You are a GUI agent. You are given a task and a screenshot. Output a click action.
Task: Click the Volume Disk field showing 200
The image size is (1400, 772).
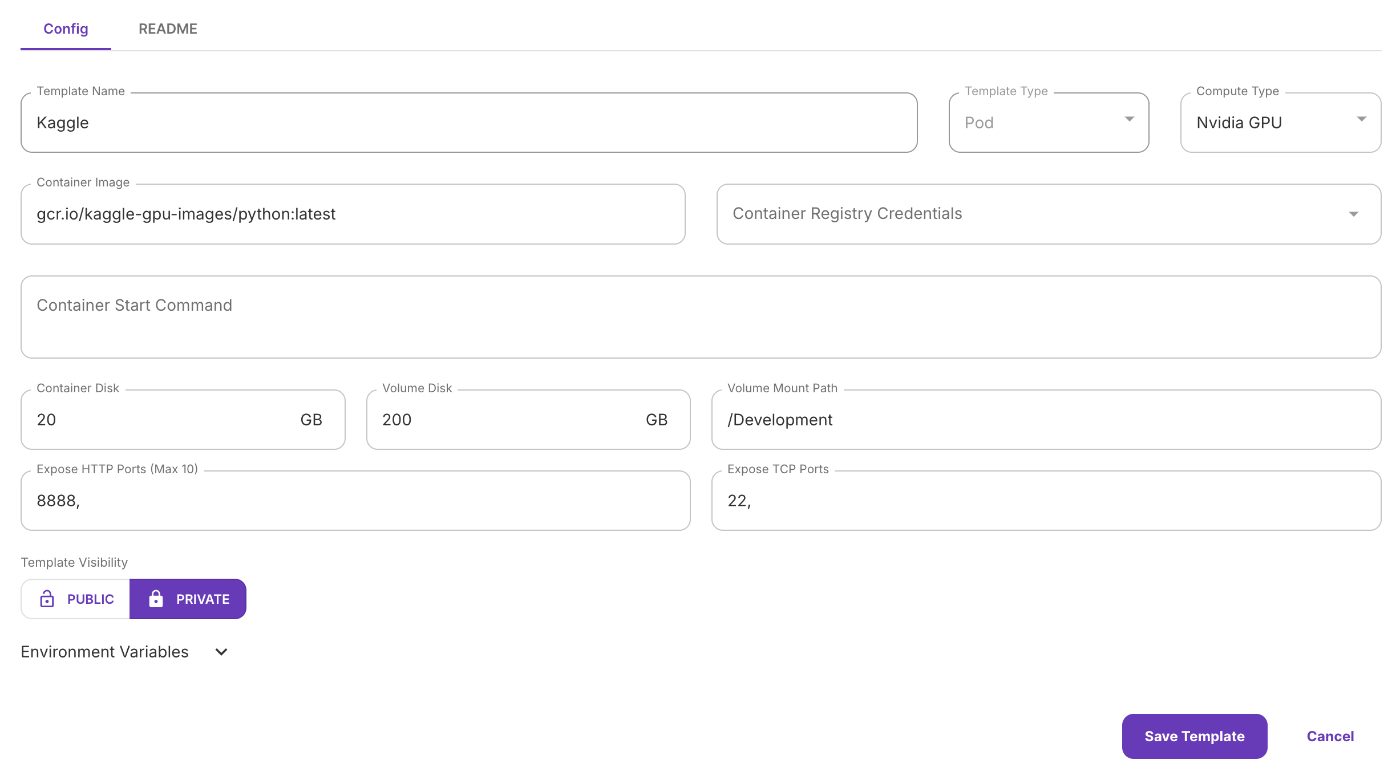click(528, 420)
